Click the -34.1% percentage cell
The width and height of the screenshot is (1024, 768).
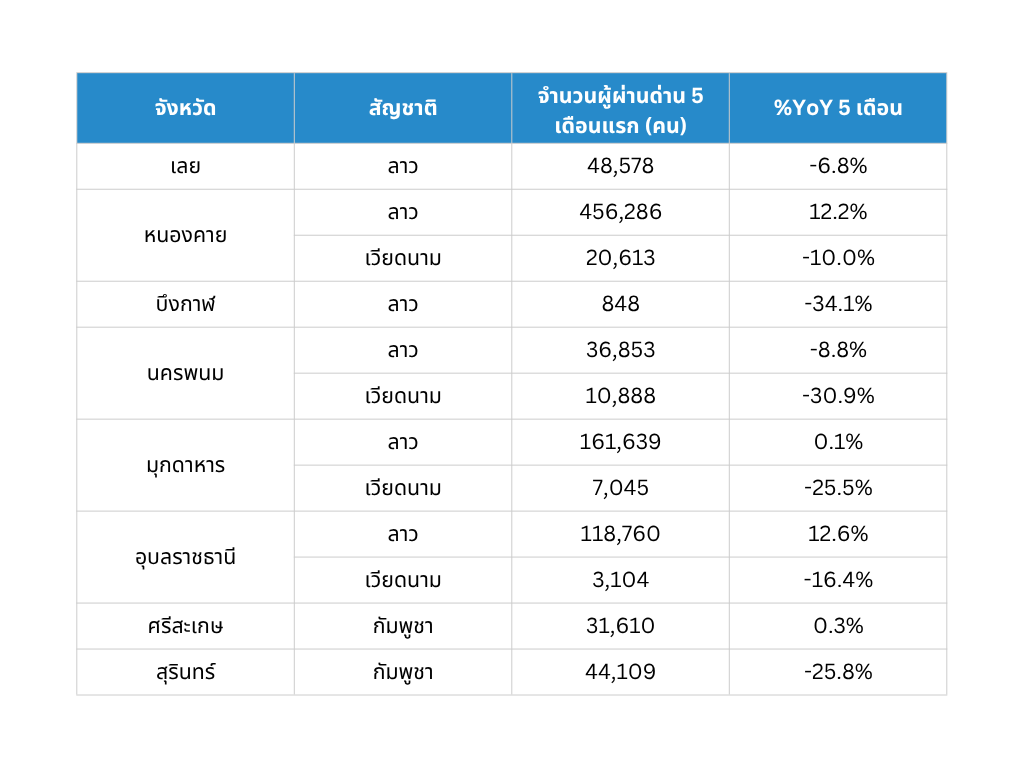click(x=838, y=304)
